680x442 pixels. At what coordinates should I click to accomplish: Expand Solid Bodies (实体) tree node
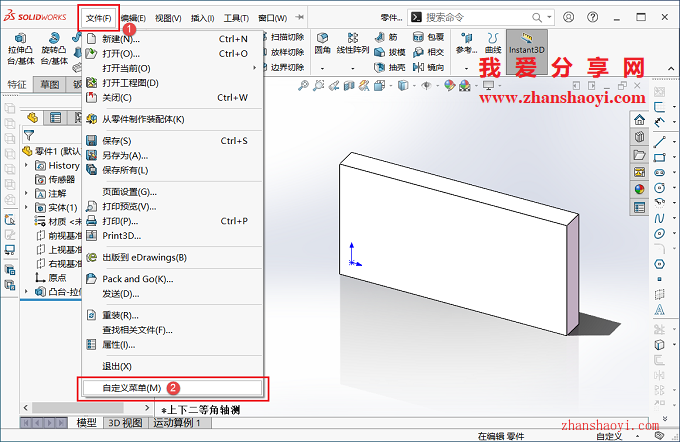coord(26,207)
